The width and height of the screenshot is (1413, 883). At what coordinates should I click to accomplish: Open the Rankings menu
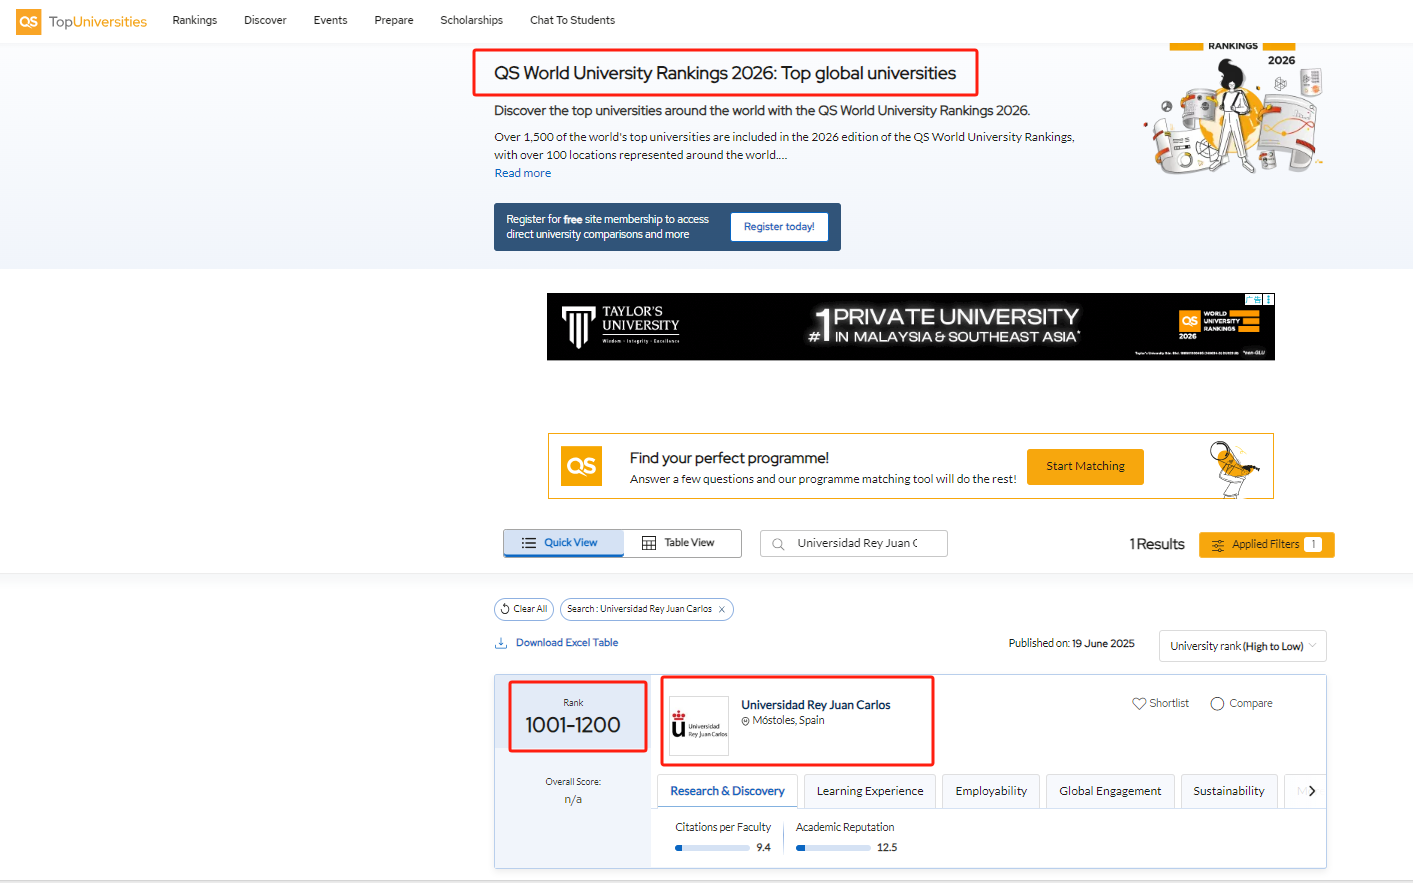[195, 20]
